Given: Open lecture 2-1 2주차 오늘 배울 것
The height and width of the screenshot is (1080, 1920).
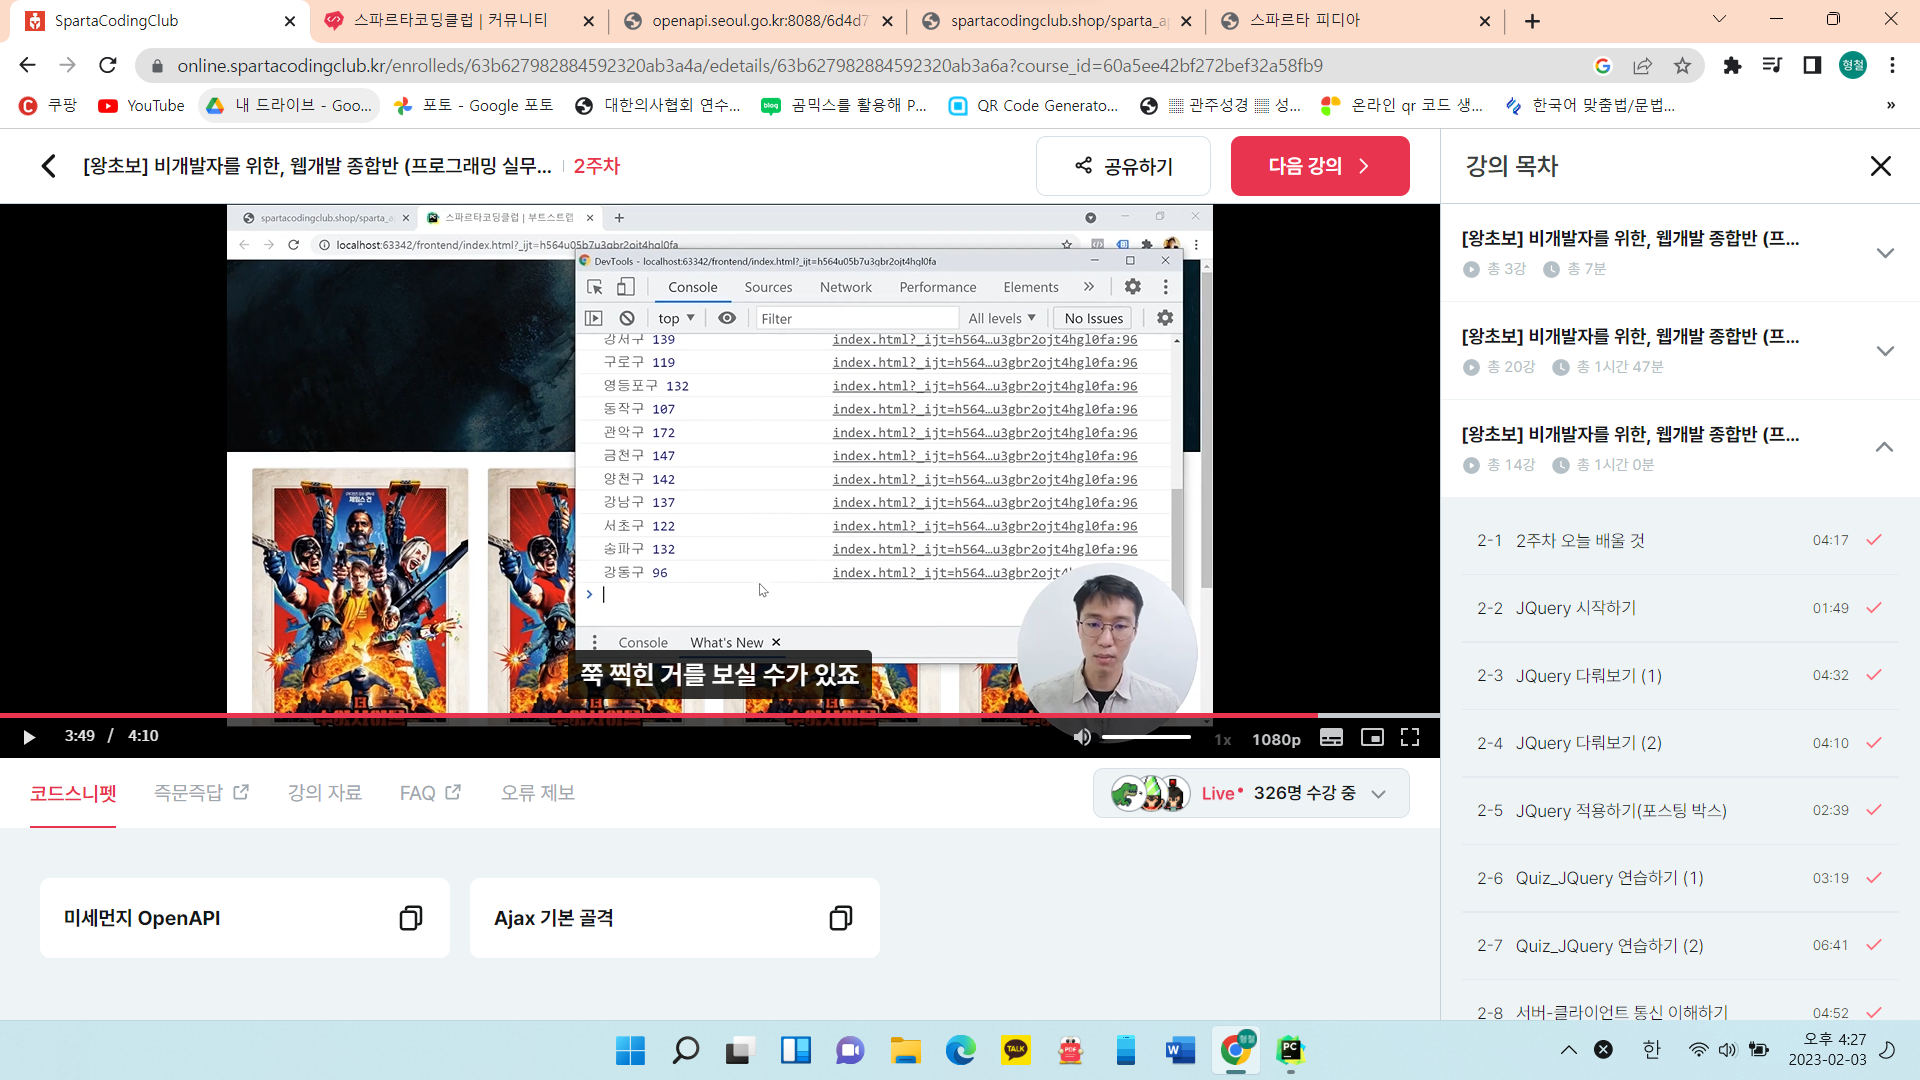Looking at the screenshot, I should (x=1680, y=540).
